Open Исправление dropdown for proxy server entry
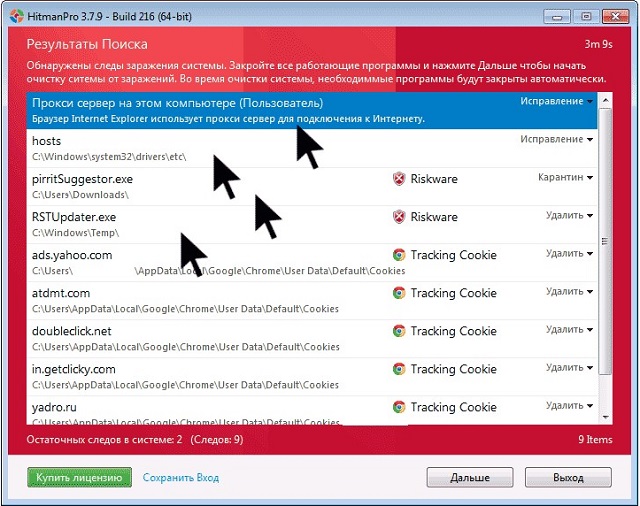Image resolution: width=640 pixels, height=506 pixels. [556, 101]
